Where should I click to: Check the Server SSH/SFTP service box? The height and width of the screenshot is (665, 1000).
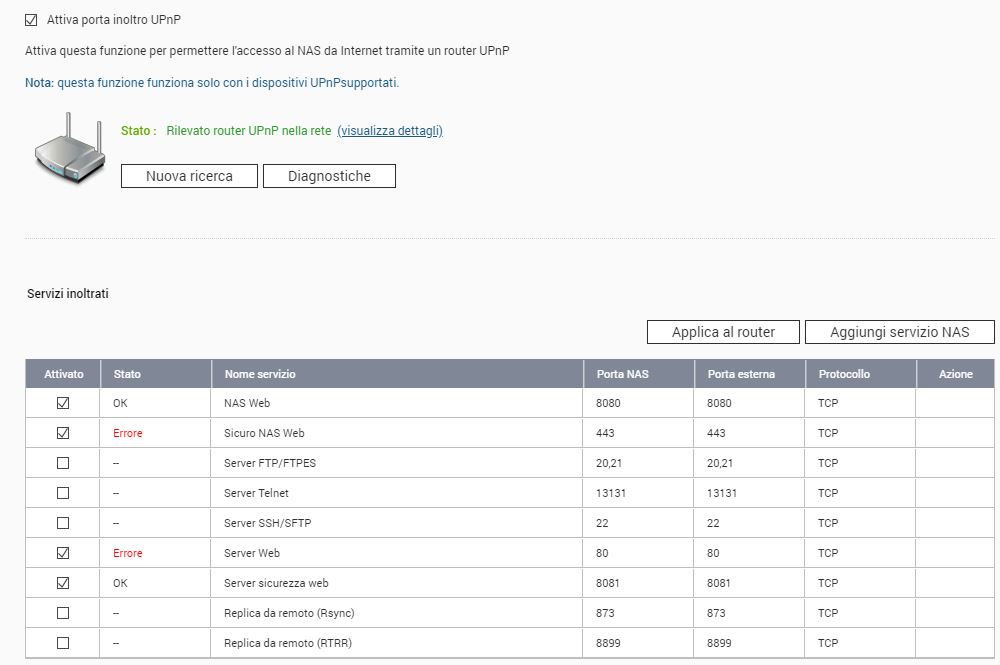(63, 523)
